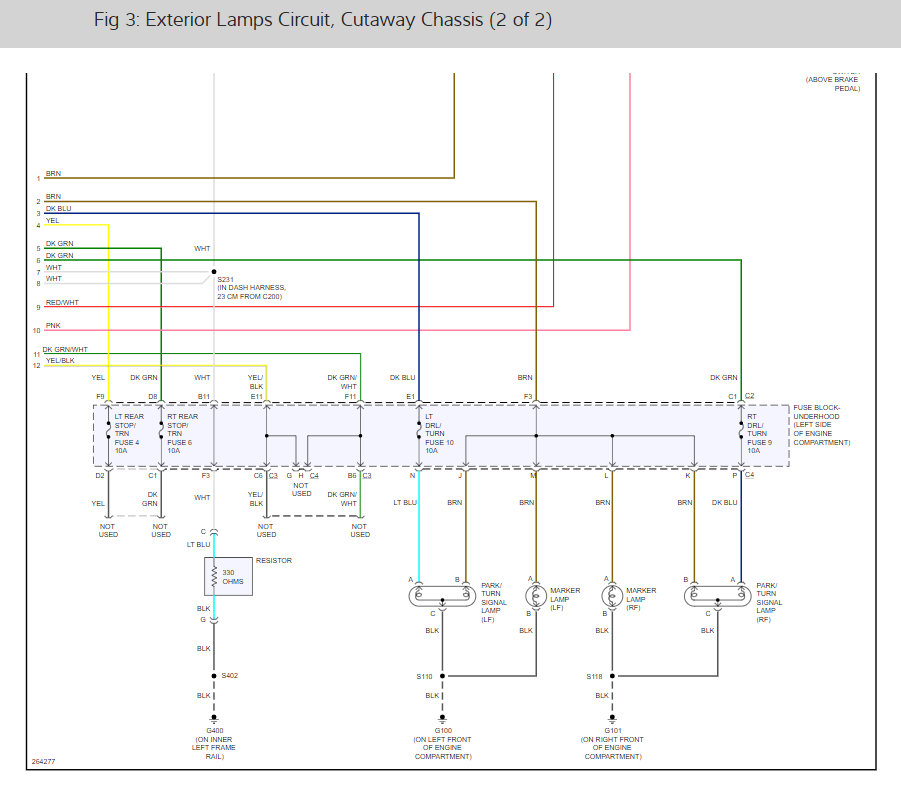901x787 pixels.
Task: Click the S110 label
Action: point(424,677)
